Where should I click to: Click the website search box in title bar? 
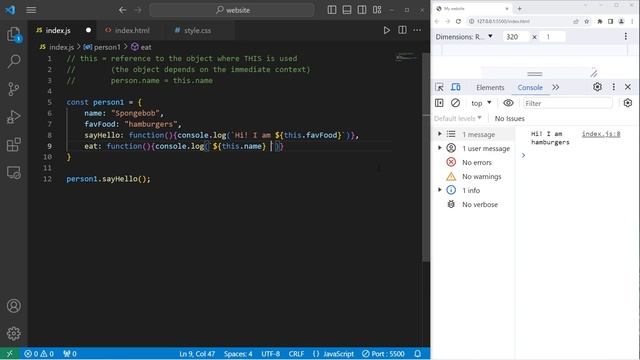coord(232,10)
